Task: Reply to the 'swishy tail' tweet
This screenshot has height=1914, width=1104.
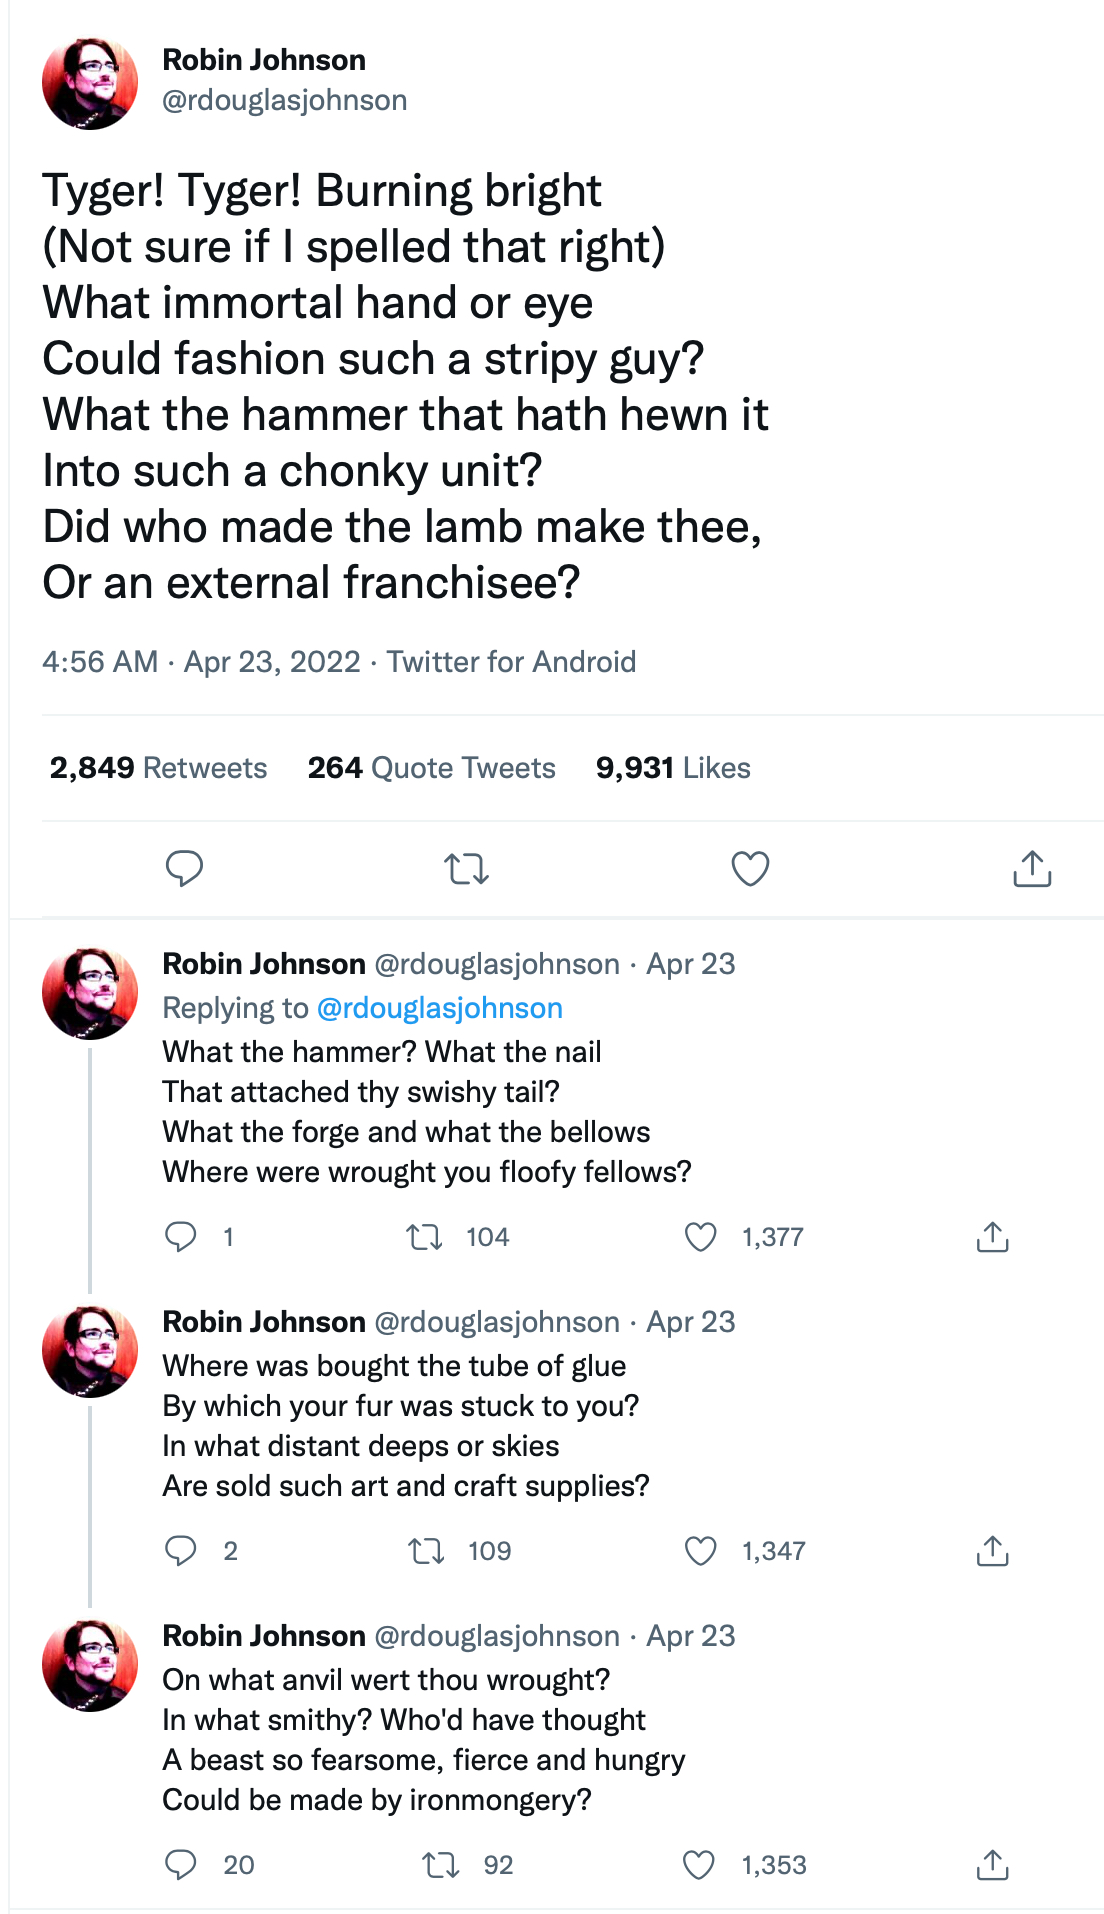Action: [x=181, y=1237]
